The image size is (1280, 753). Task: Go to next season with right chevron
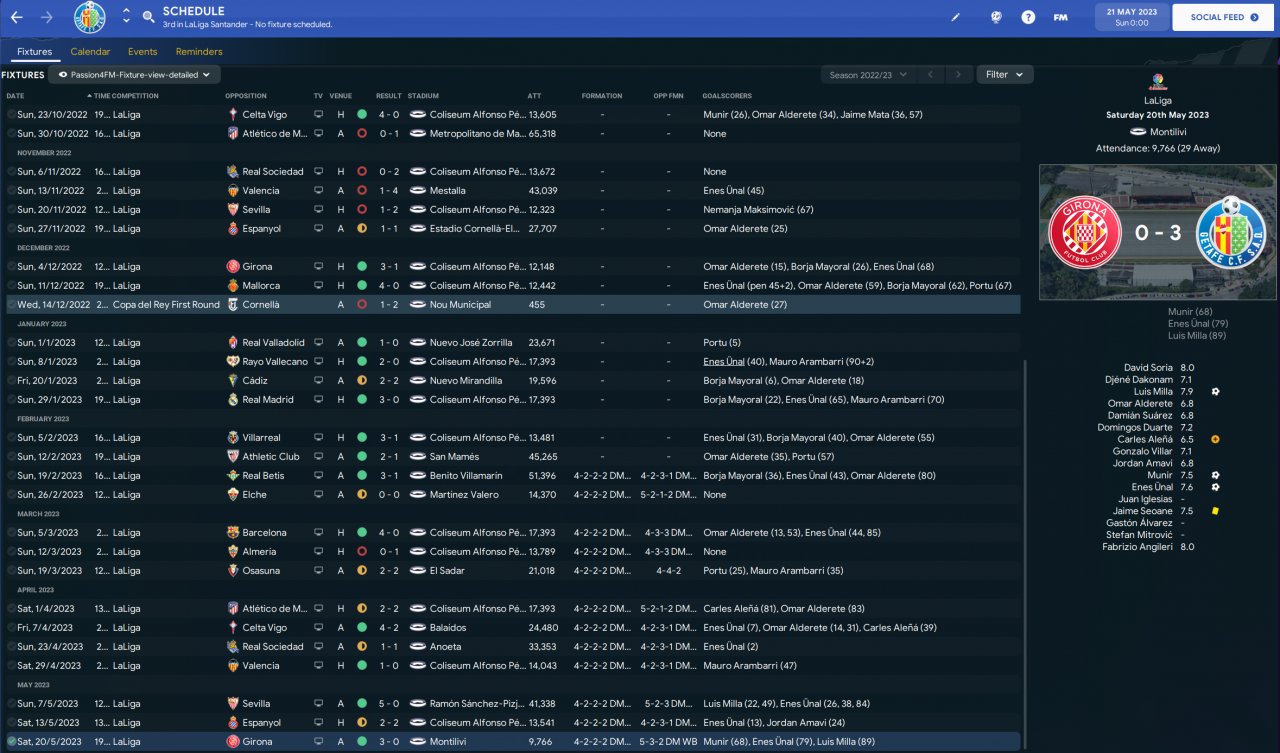(958, 74)
